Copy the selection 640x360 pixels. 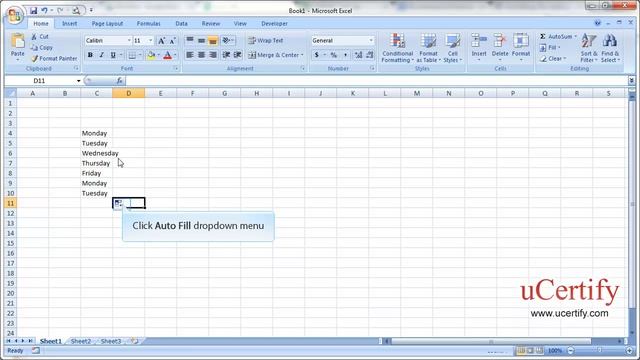click(42, 47)
